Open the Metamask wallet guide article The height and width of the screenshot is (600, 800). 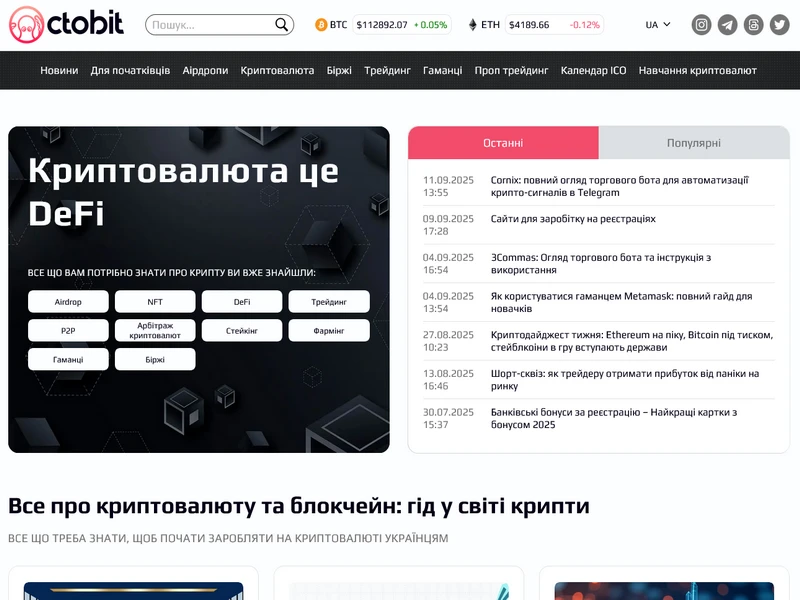tap(621, 303)
